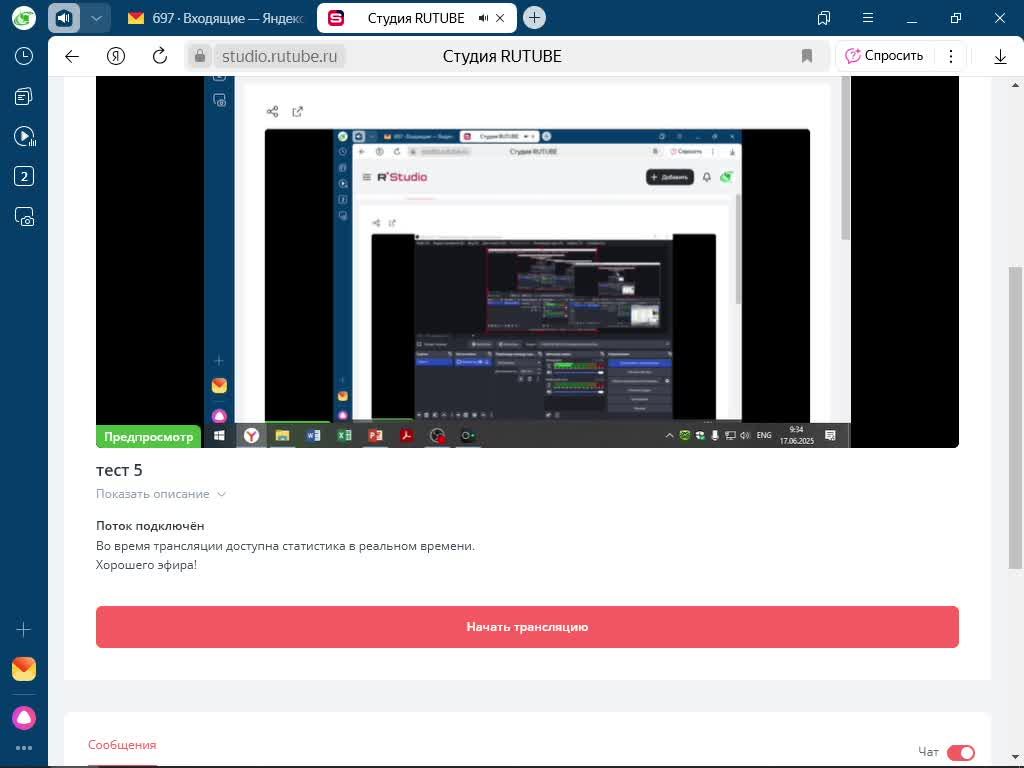Click the speaker sound indicator button
The image size is (1024, 768).
[64, 18]
